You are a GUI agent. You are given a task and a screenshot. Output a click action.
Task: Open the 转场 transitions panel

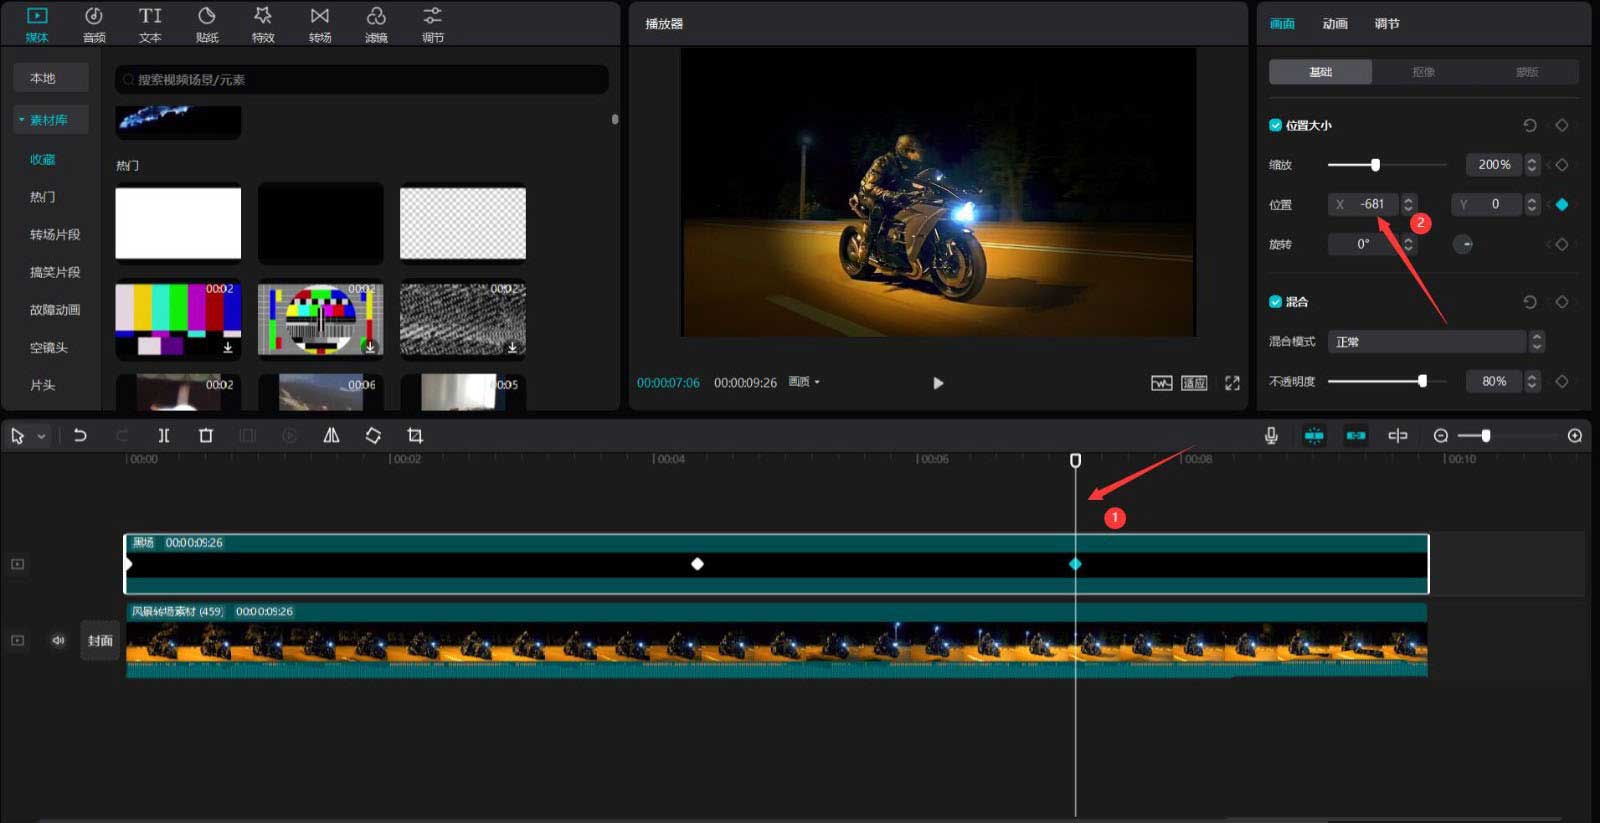click(x=320, y=25)
